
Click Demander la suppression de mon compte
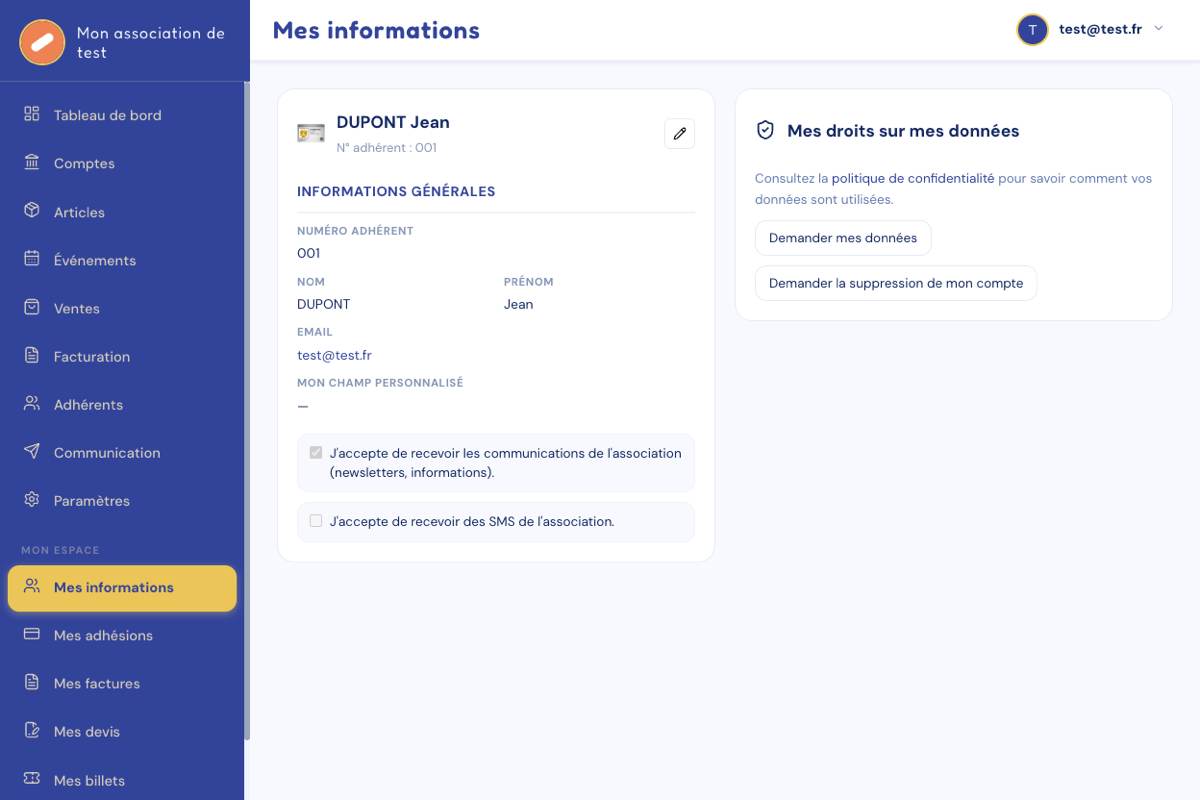[896, 283]
